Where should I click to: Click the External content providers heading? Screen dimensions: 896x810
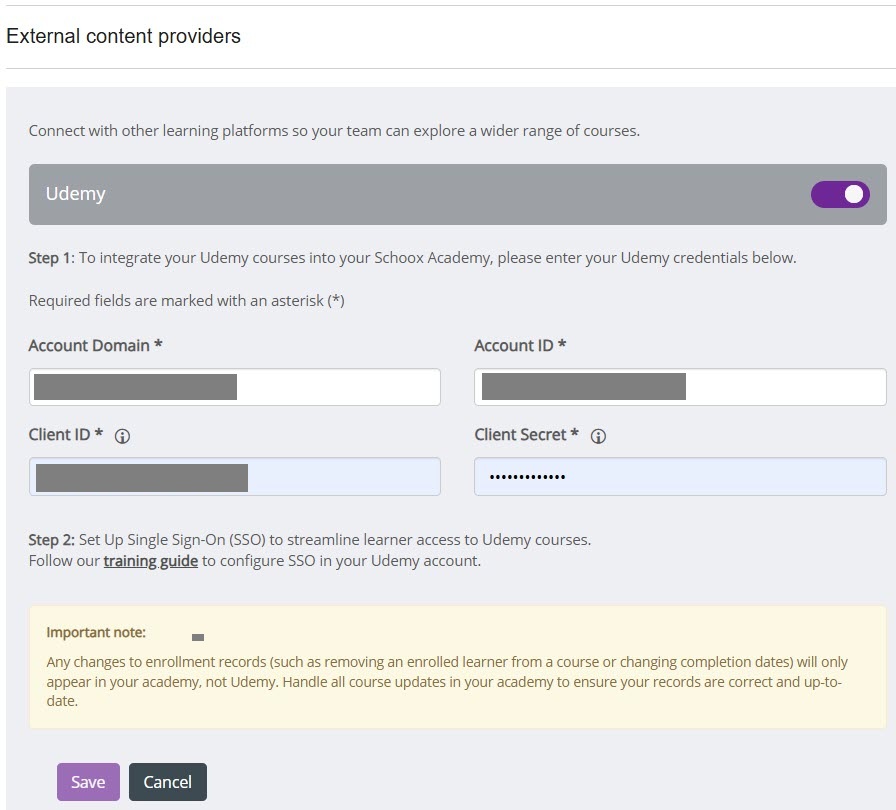(123, 36)
